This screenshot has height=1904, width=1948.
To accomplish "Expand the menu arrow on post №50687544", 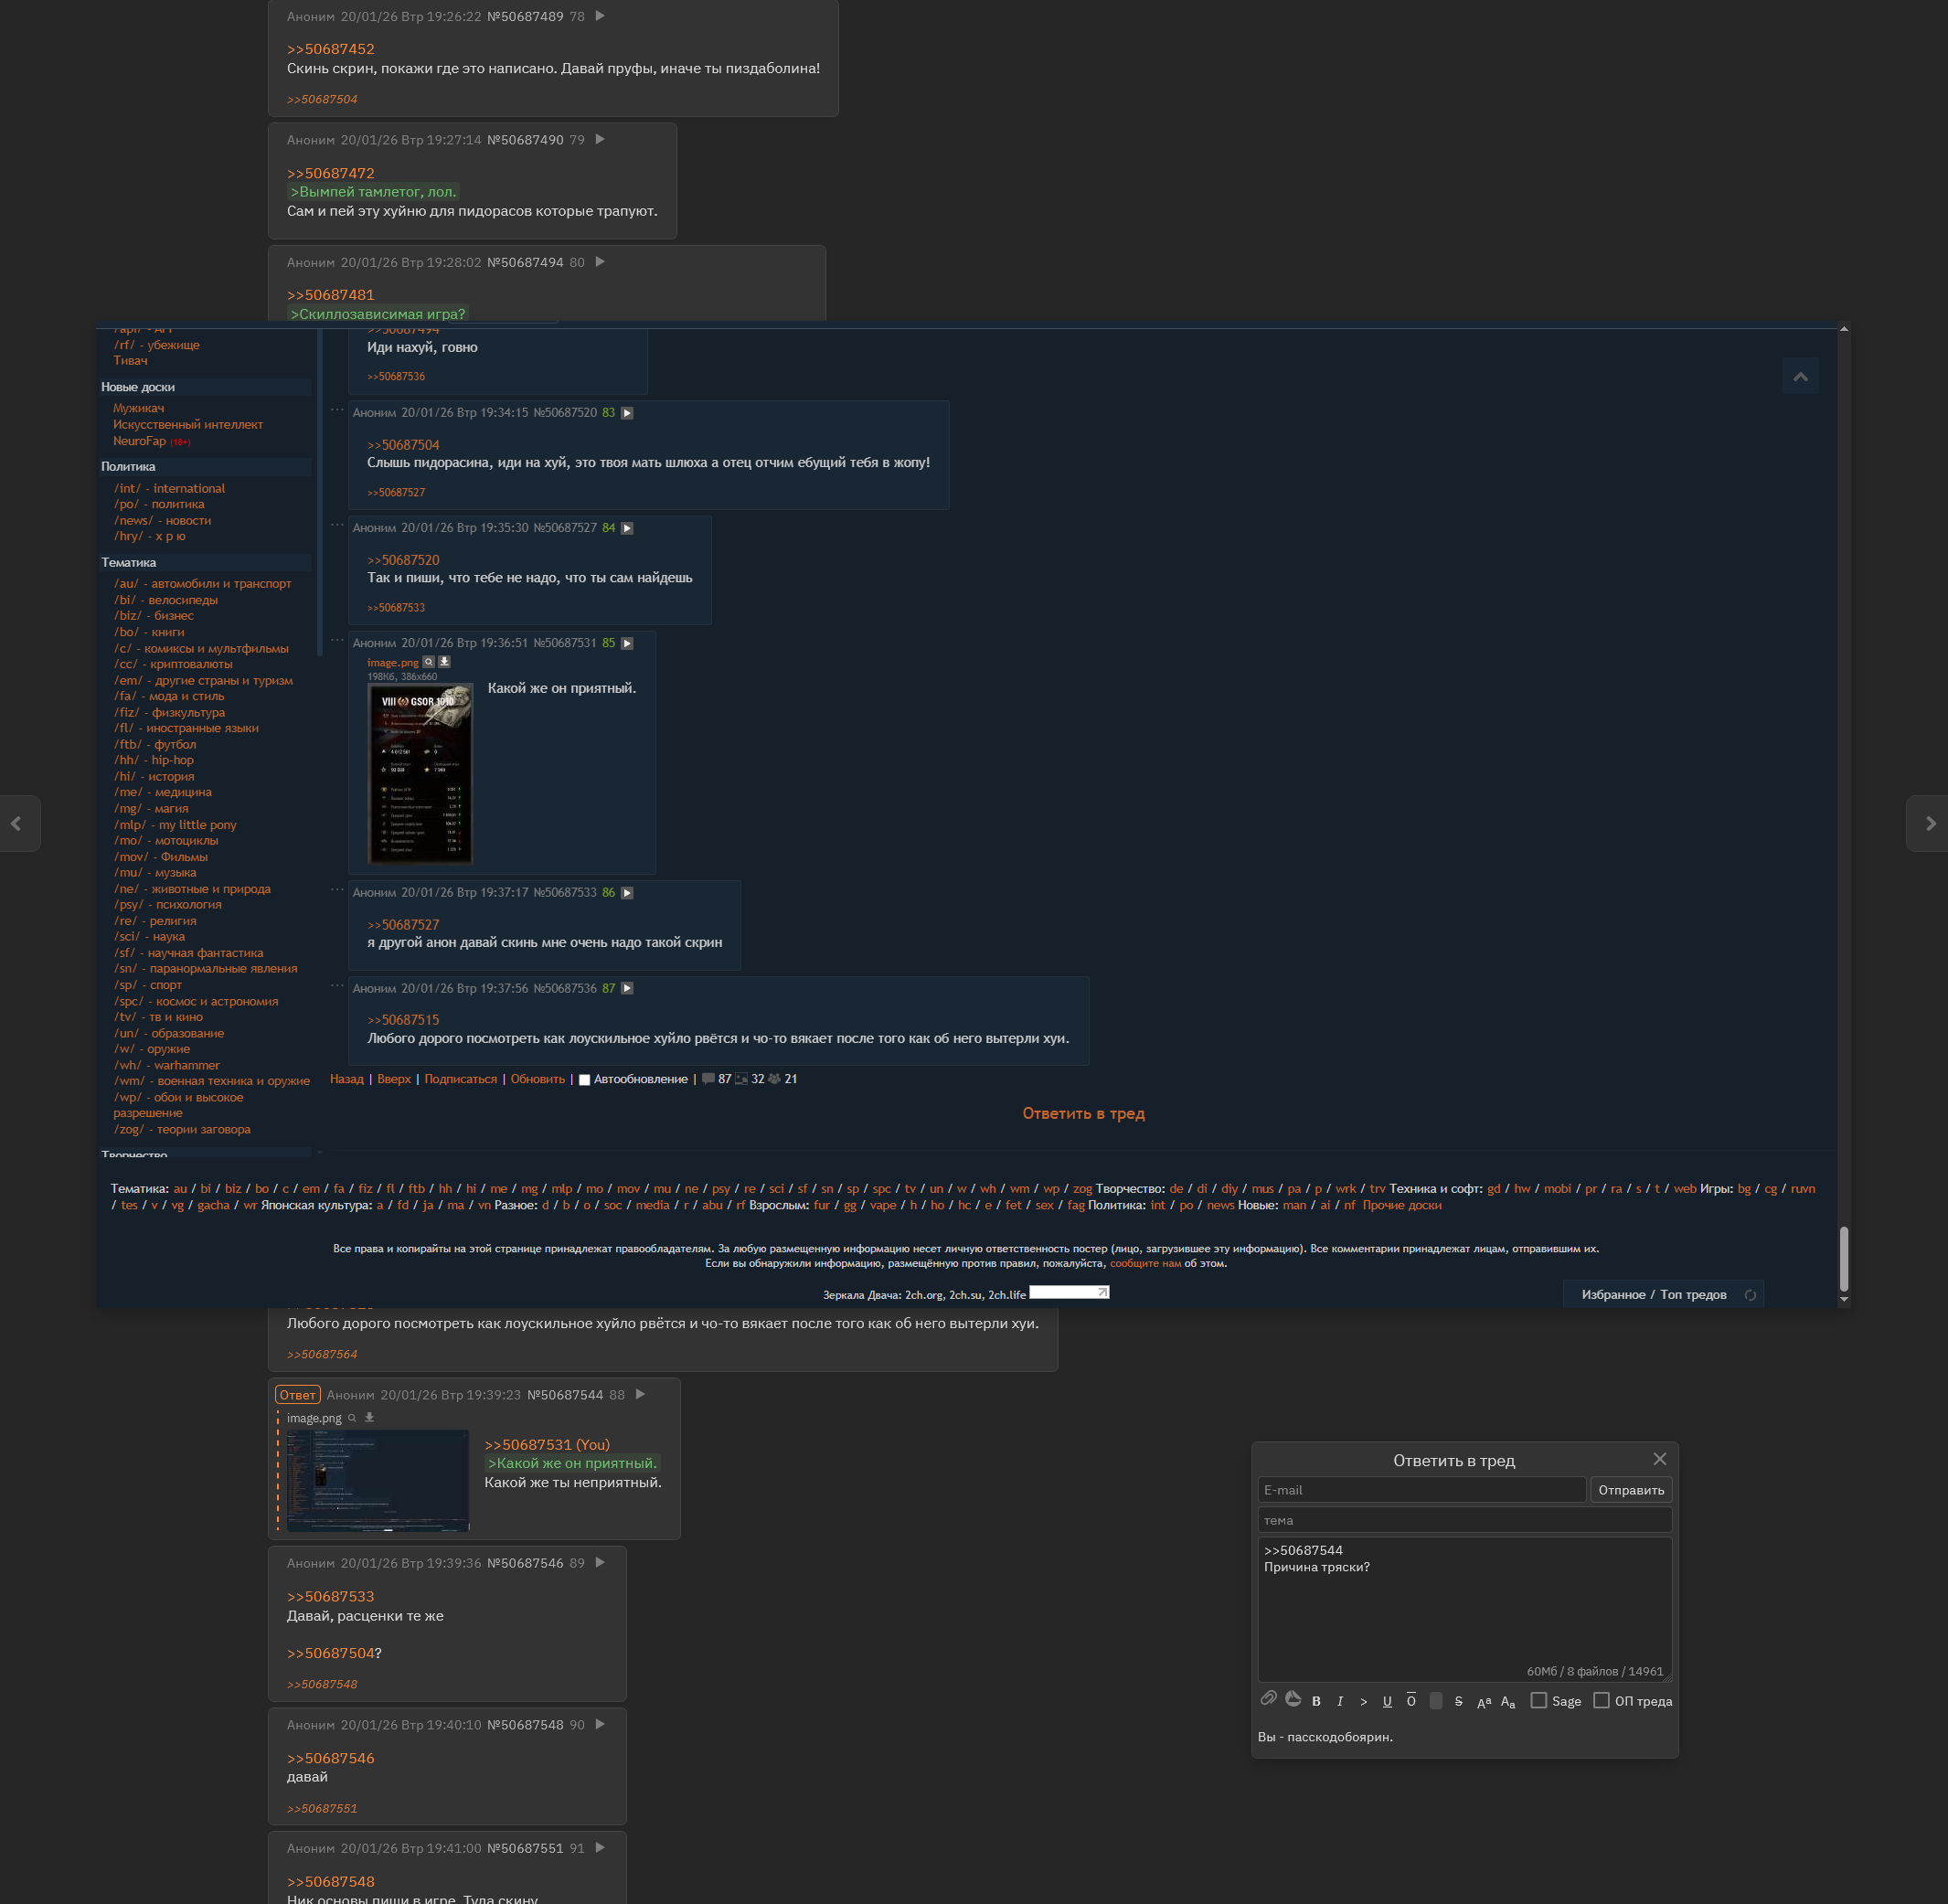I will coord(640,1394).
